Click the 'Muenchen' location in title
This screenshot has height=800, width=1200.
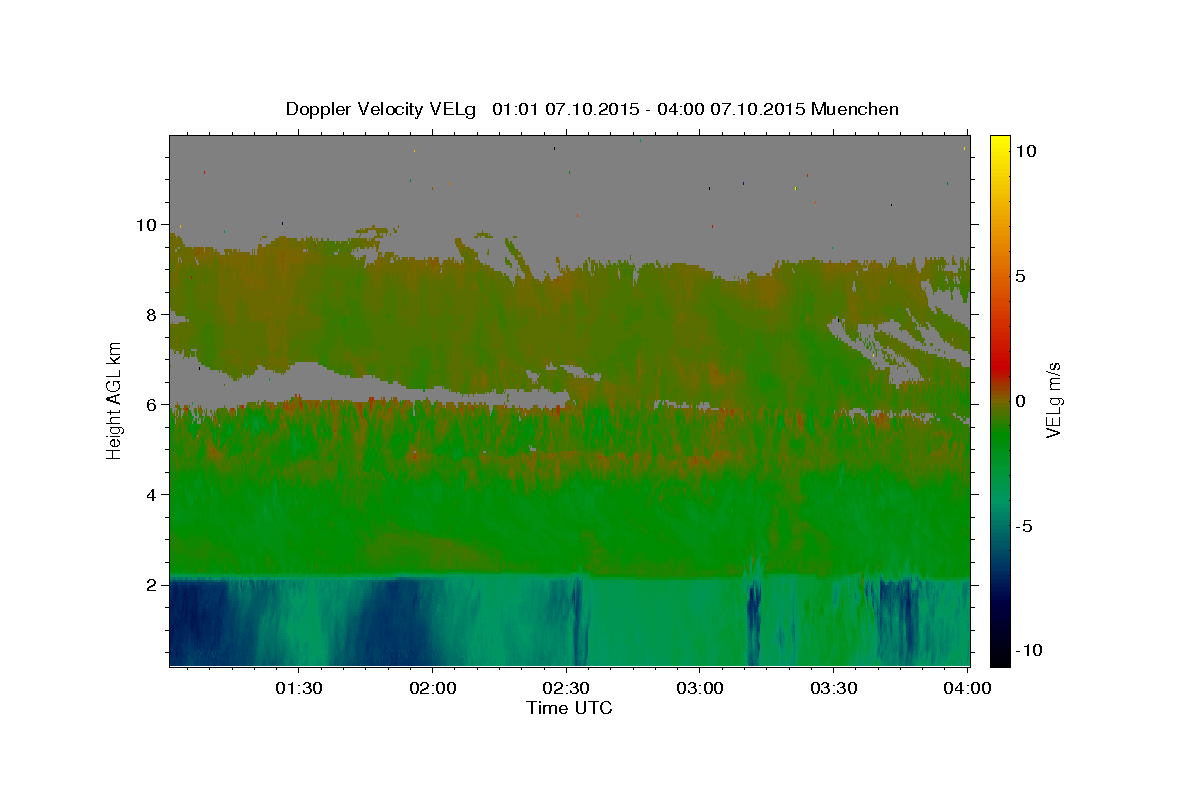pos(855,109)
